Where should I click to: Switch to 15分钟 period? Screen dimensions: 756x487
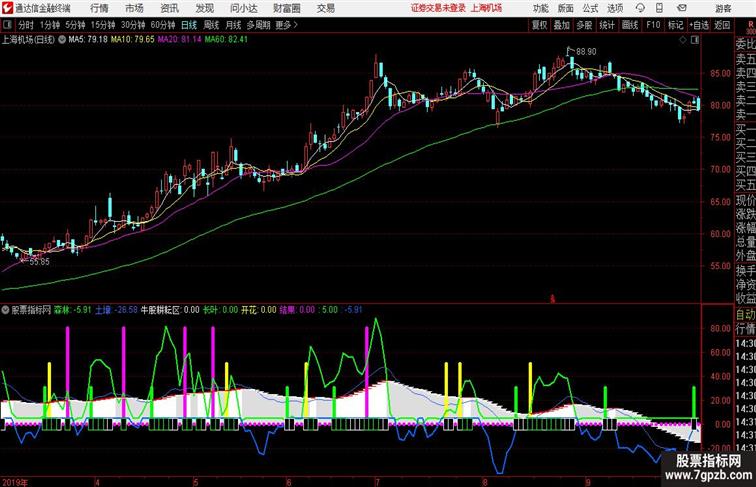[x=103, y=25]
